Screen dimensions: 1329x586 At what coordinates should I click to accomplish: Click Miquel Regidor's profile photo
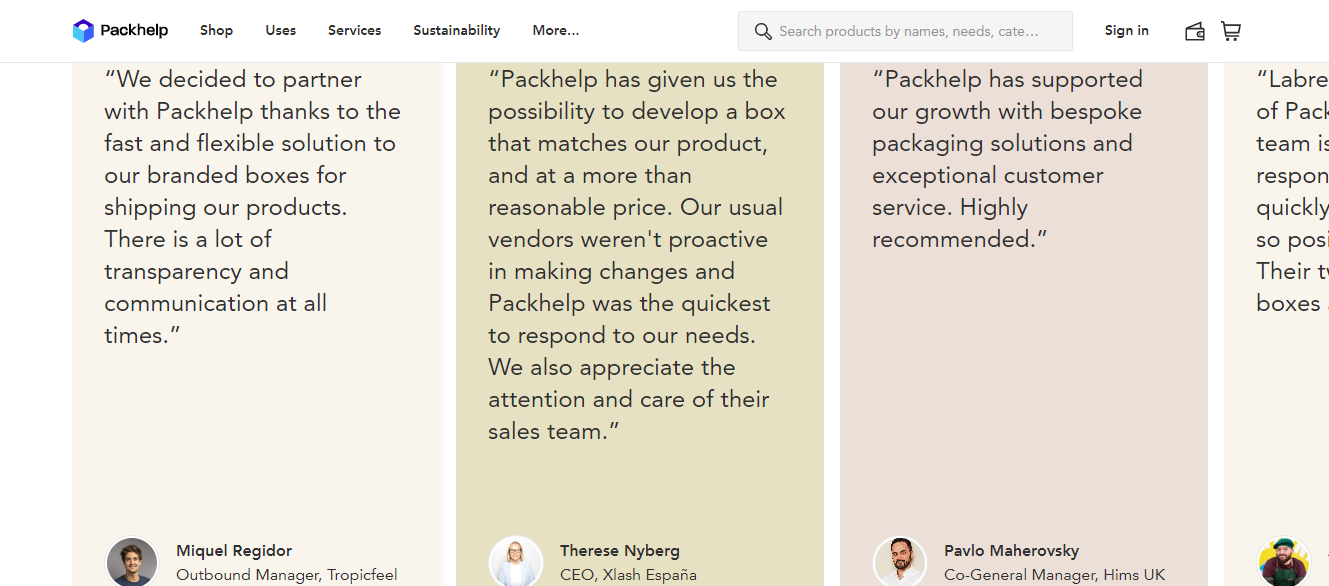(131, 560)
